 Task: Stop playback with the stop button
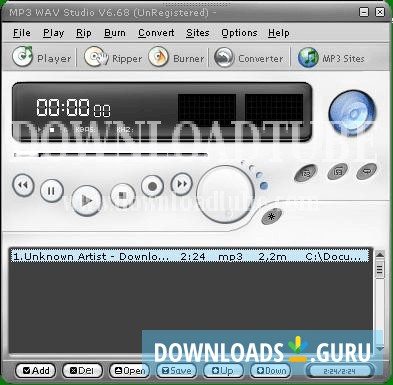point(123,196)
